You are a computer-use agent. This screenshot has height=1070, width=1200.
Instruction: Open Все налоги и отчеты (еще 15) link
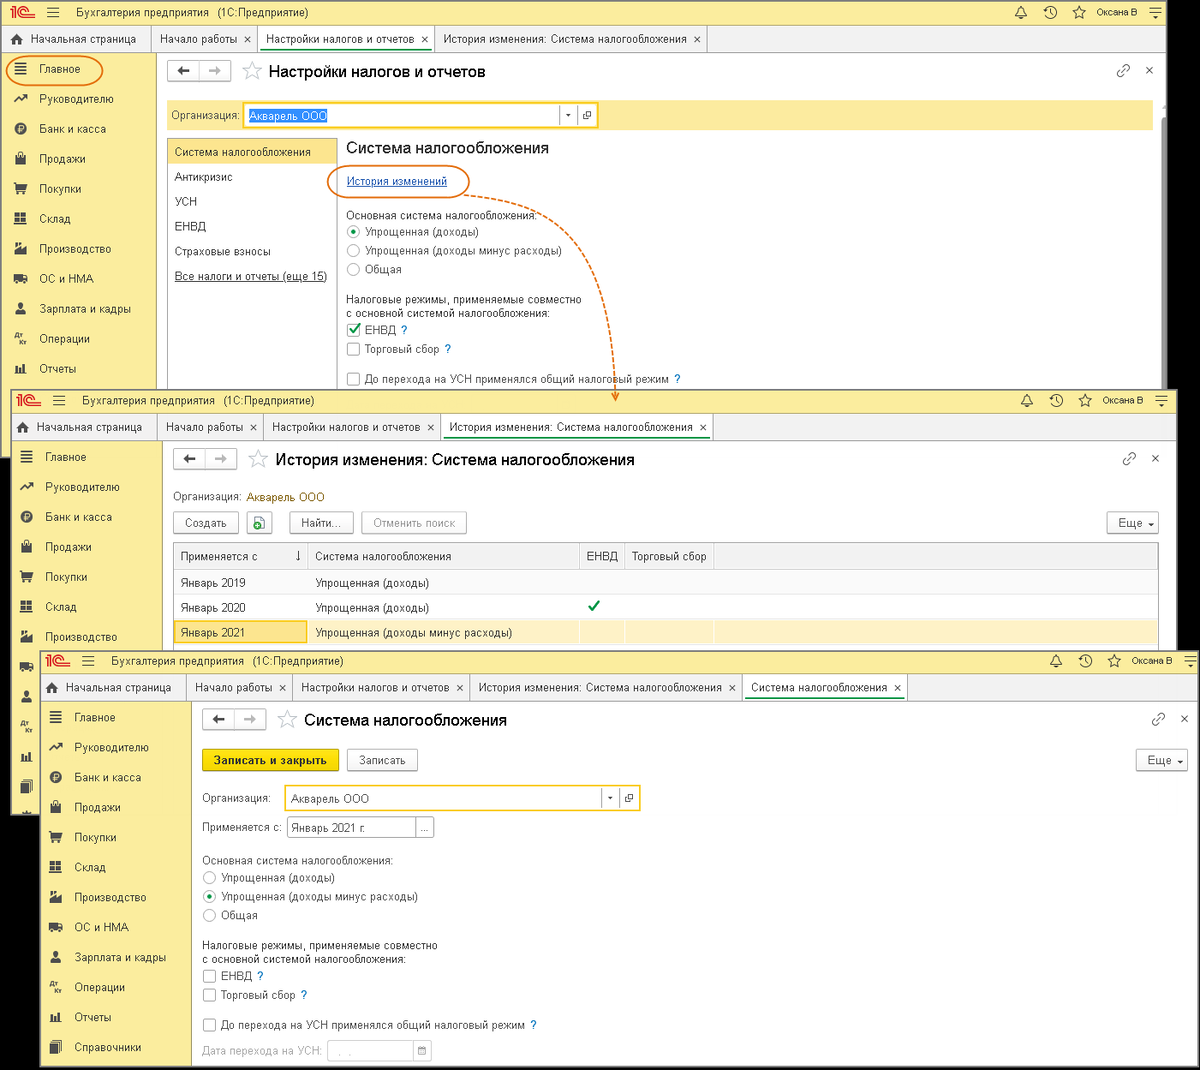point(251,276)
